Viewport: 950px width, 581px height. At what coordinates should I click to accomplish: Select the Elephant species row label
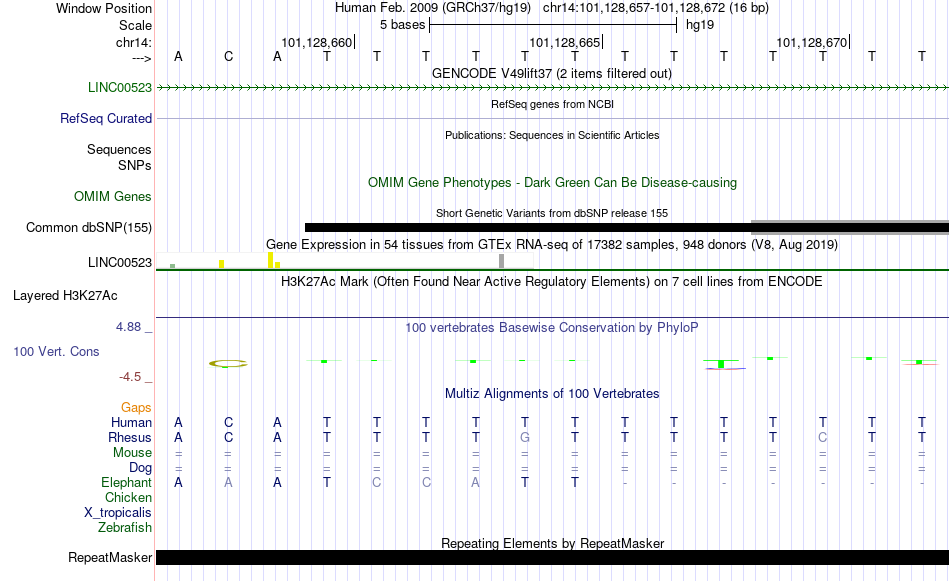pos(127,482)
